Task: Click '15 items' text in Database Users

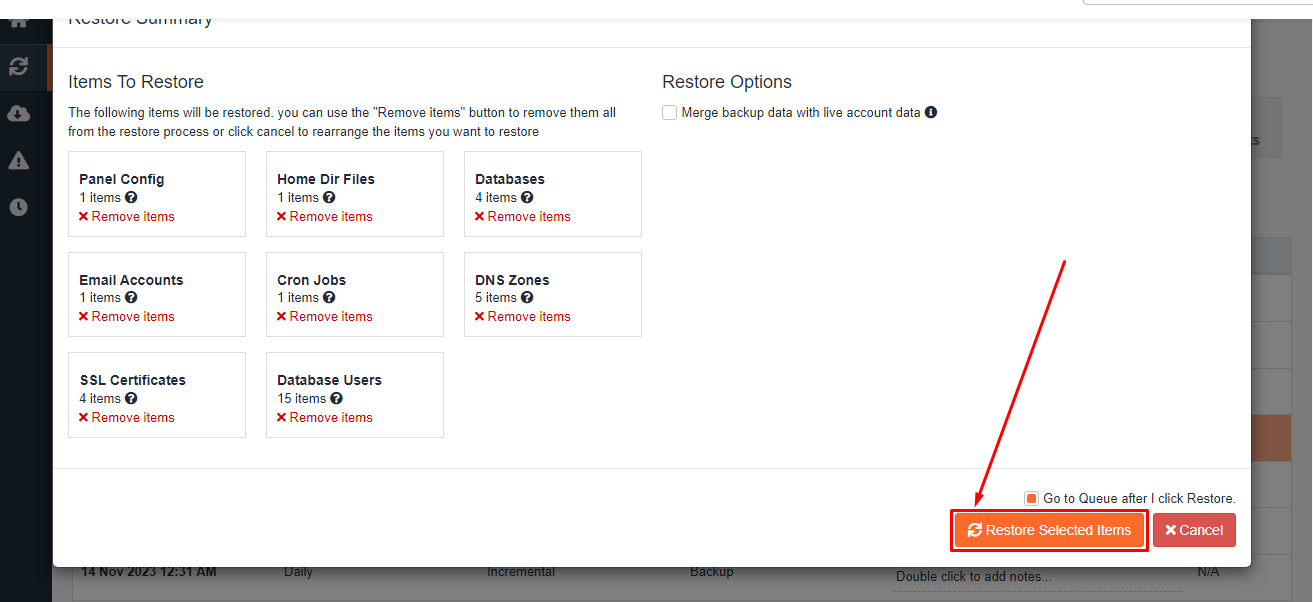Action: point(302,398)
